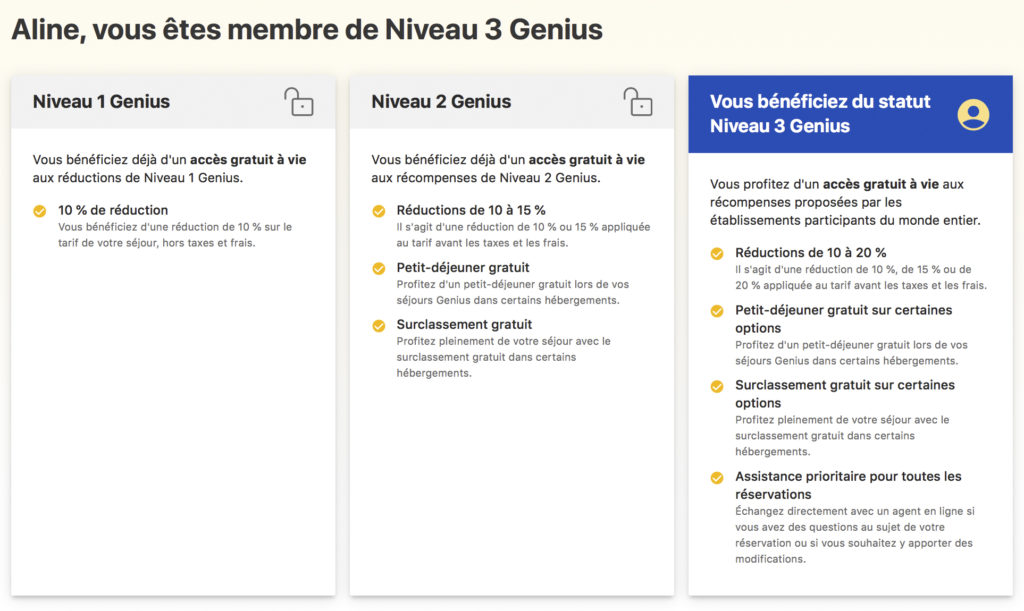Click the checkmark beside "Réductions de 10 à 15 %"
This screenshot has height=611, width=1024.
(379, 211)
